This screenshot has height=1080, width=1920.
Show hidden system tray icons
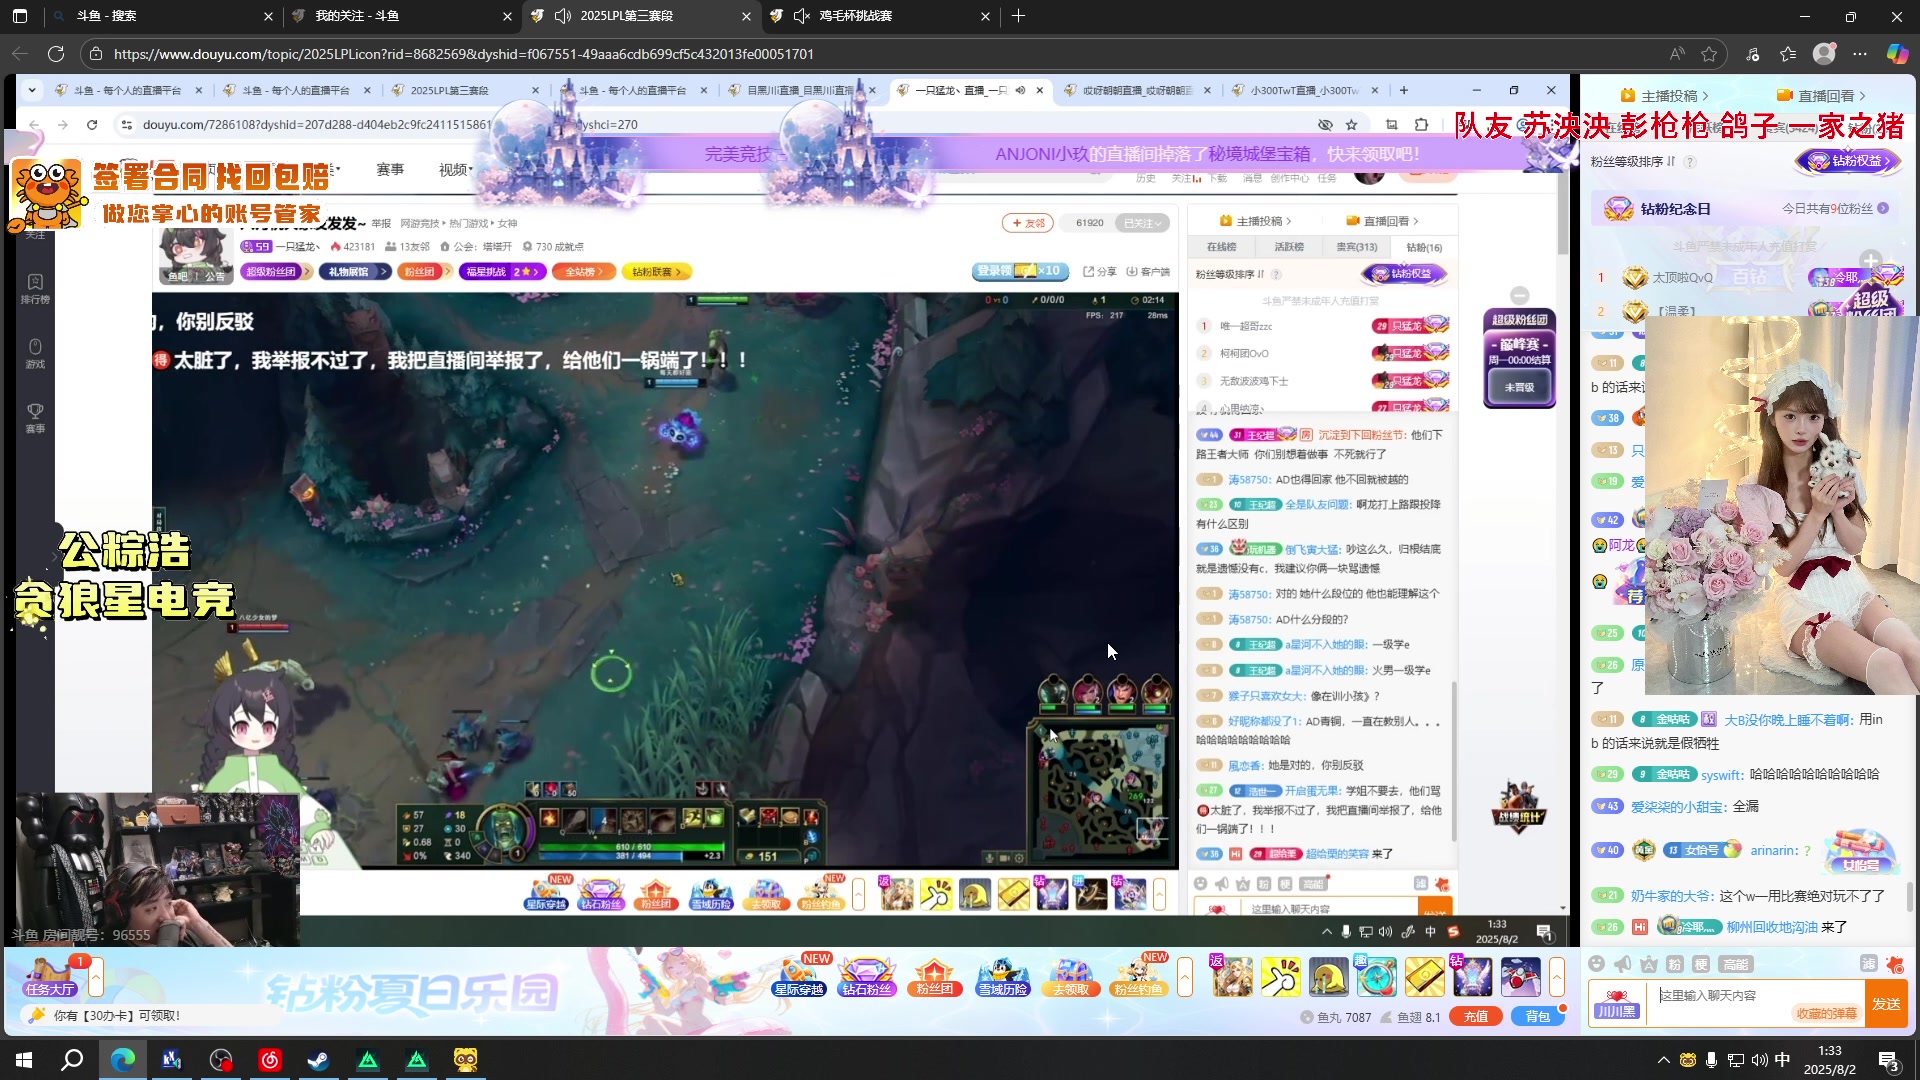tap(1664, 1060)
